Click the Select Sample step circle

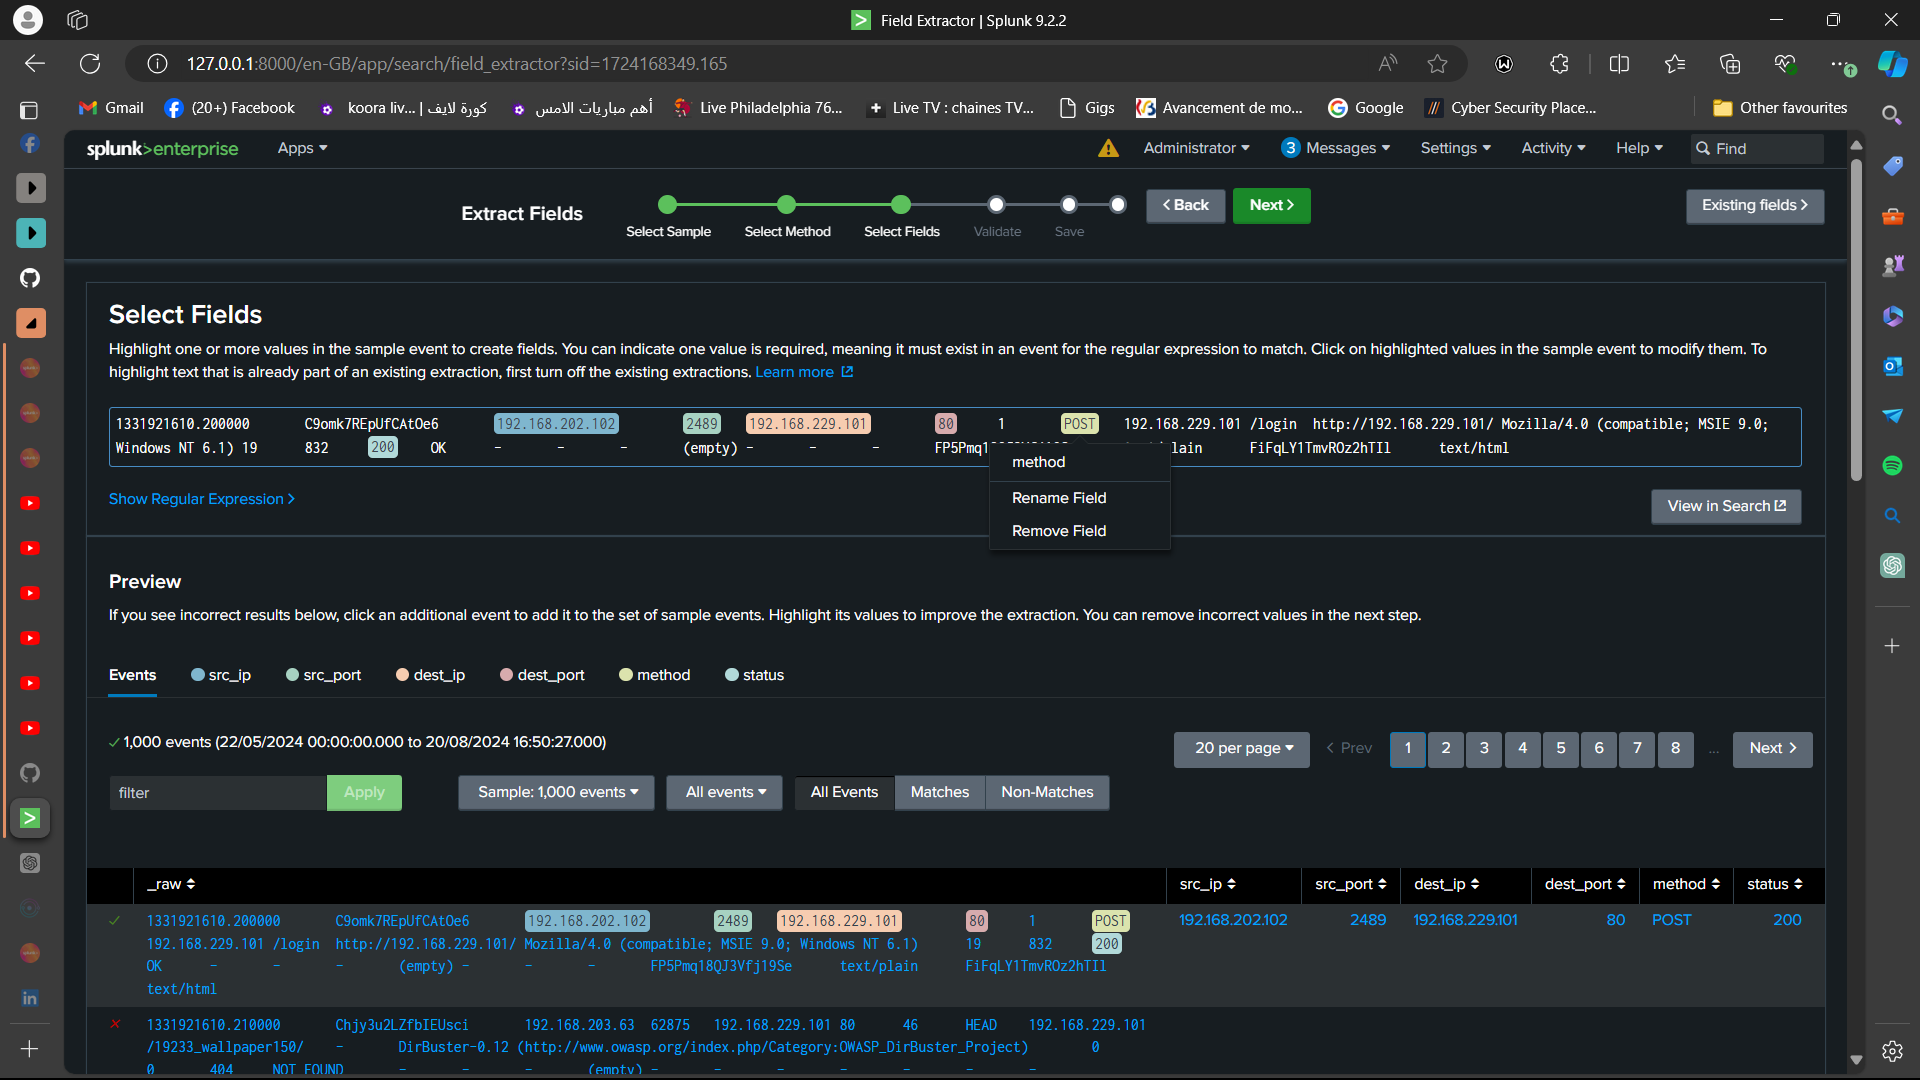click(668, 205)
